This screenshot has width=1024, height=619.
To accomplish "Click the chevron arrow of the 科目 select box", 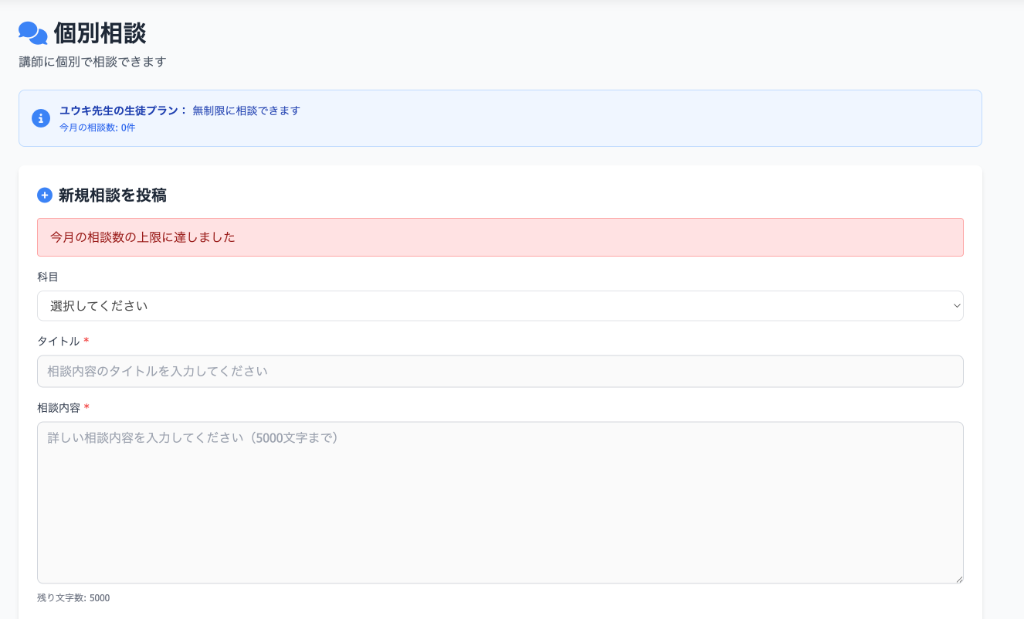I will coord(957,306).
